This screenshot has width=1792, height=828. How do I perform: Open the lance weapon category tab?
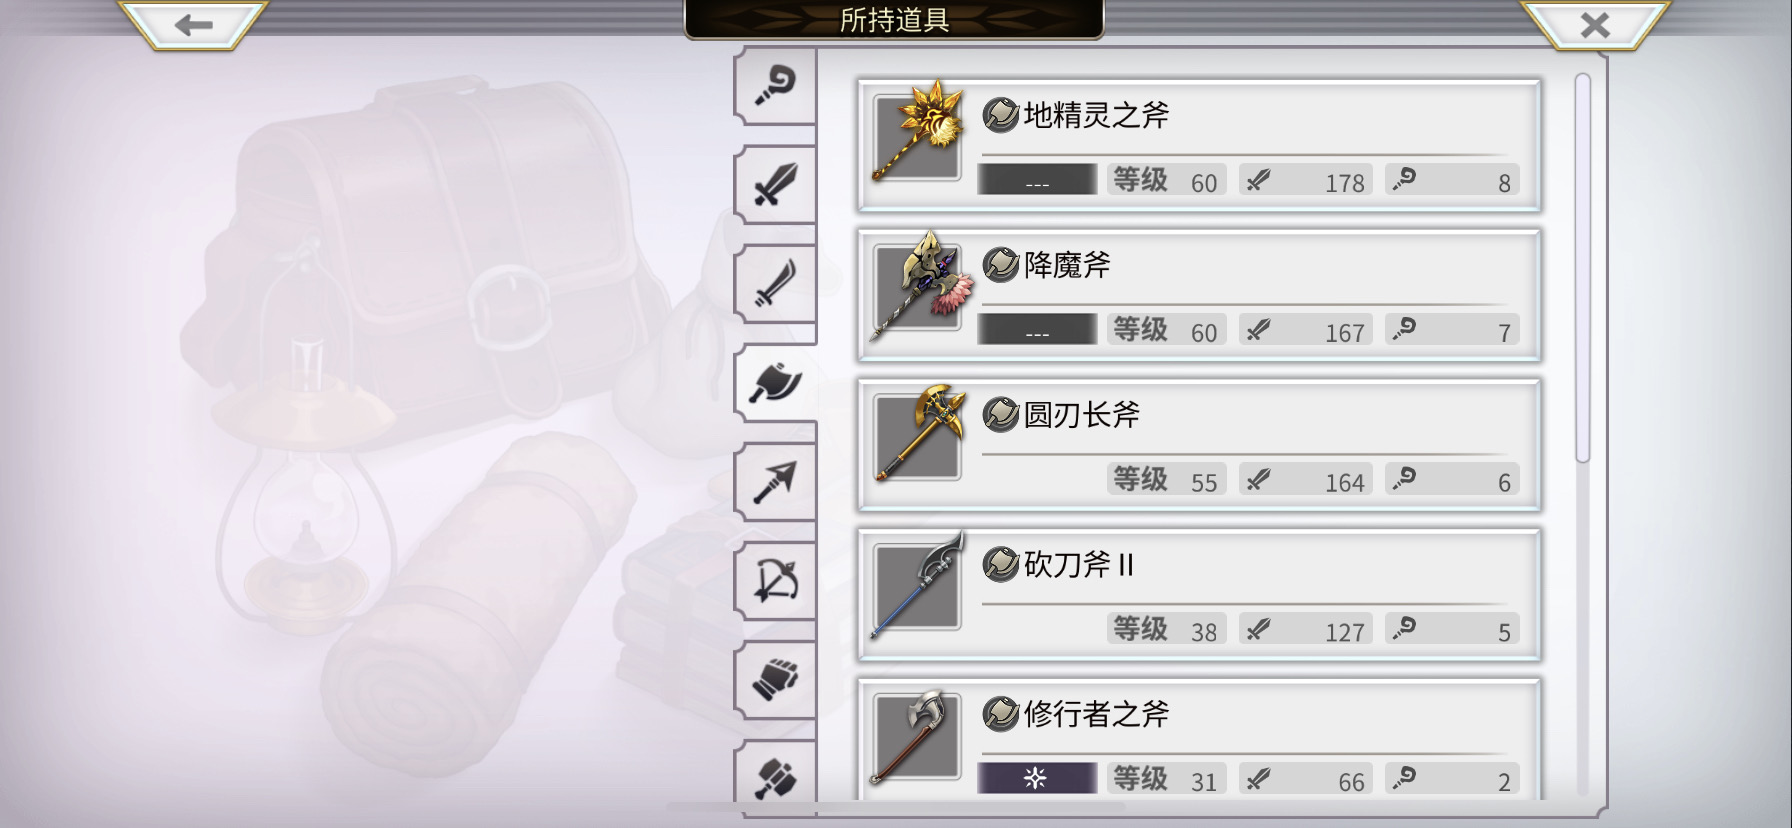click(x=776, y=482)
